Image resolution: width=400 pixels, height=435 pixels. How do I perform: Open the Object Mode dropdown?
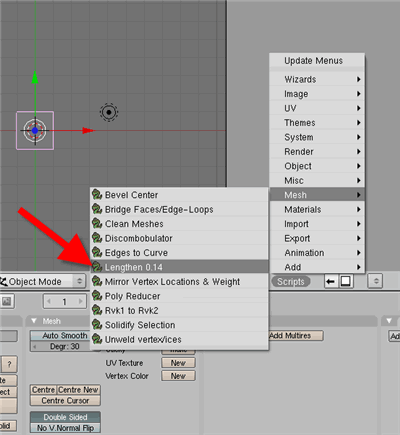(x=43, y=281)
